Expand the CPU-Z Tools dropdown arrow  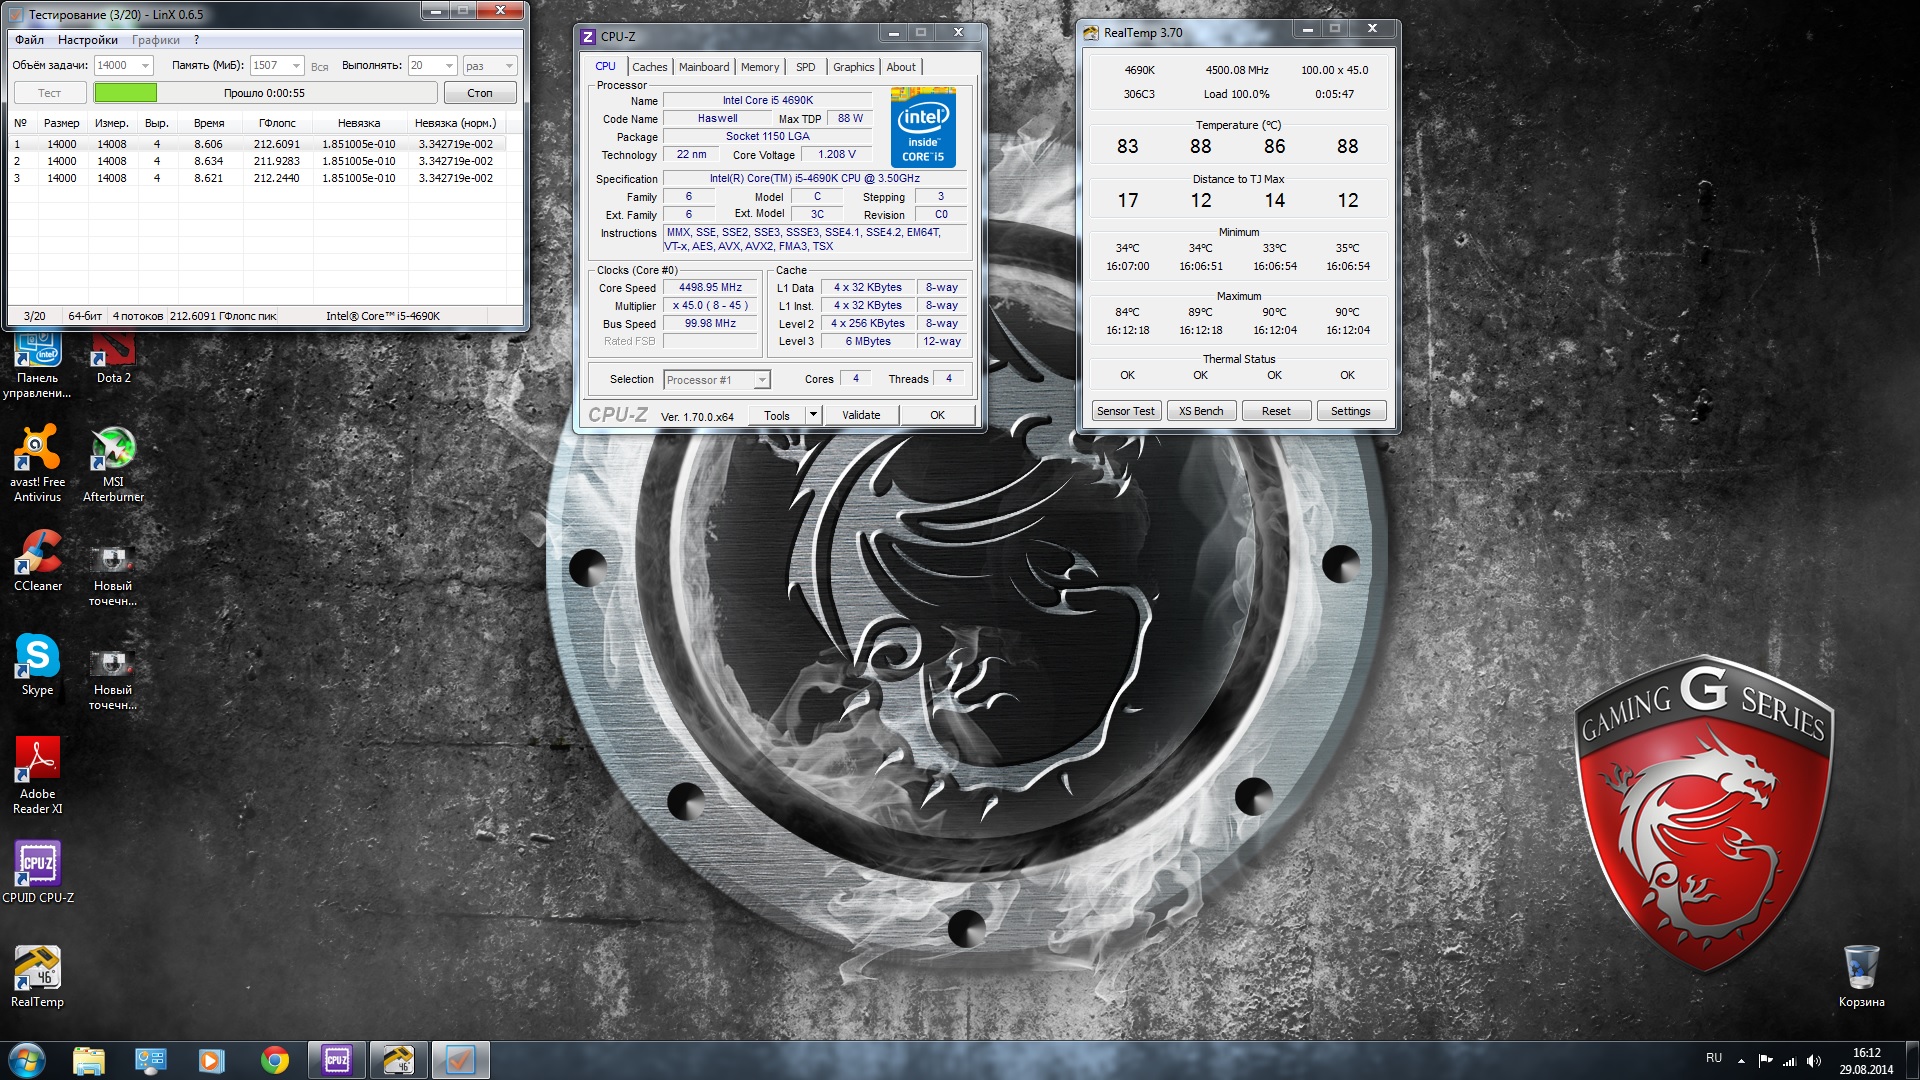click(813, 415)
